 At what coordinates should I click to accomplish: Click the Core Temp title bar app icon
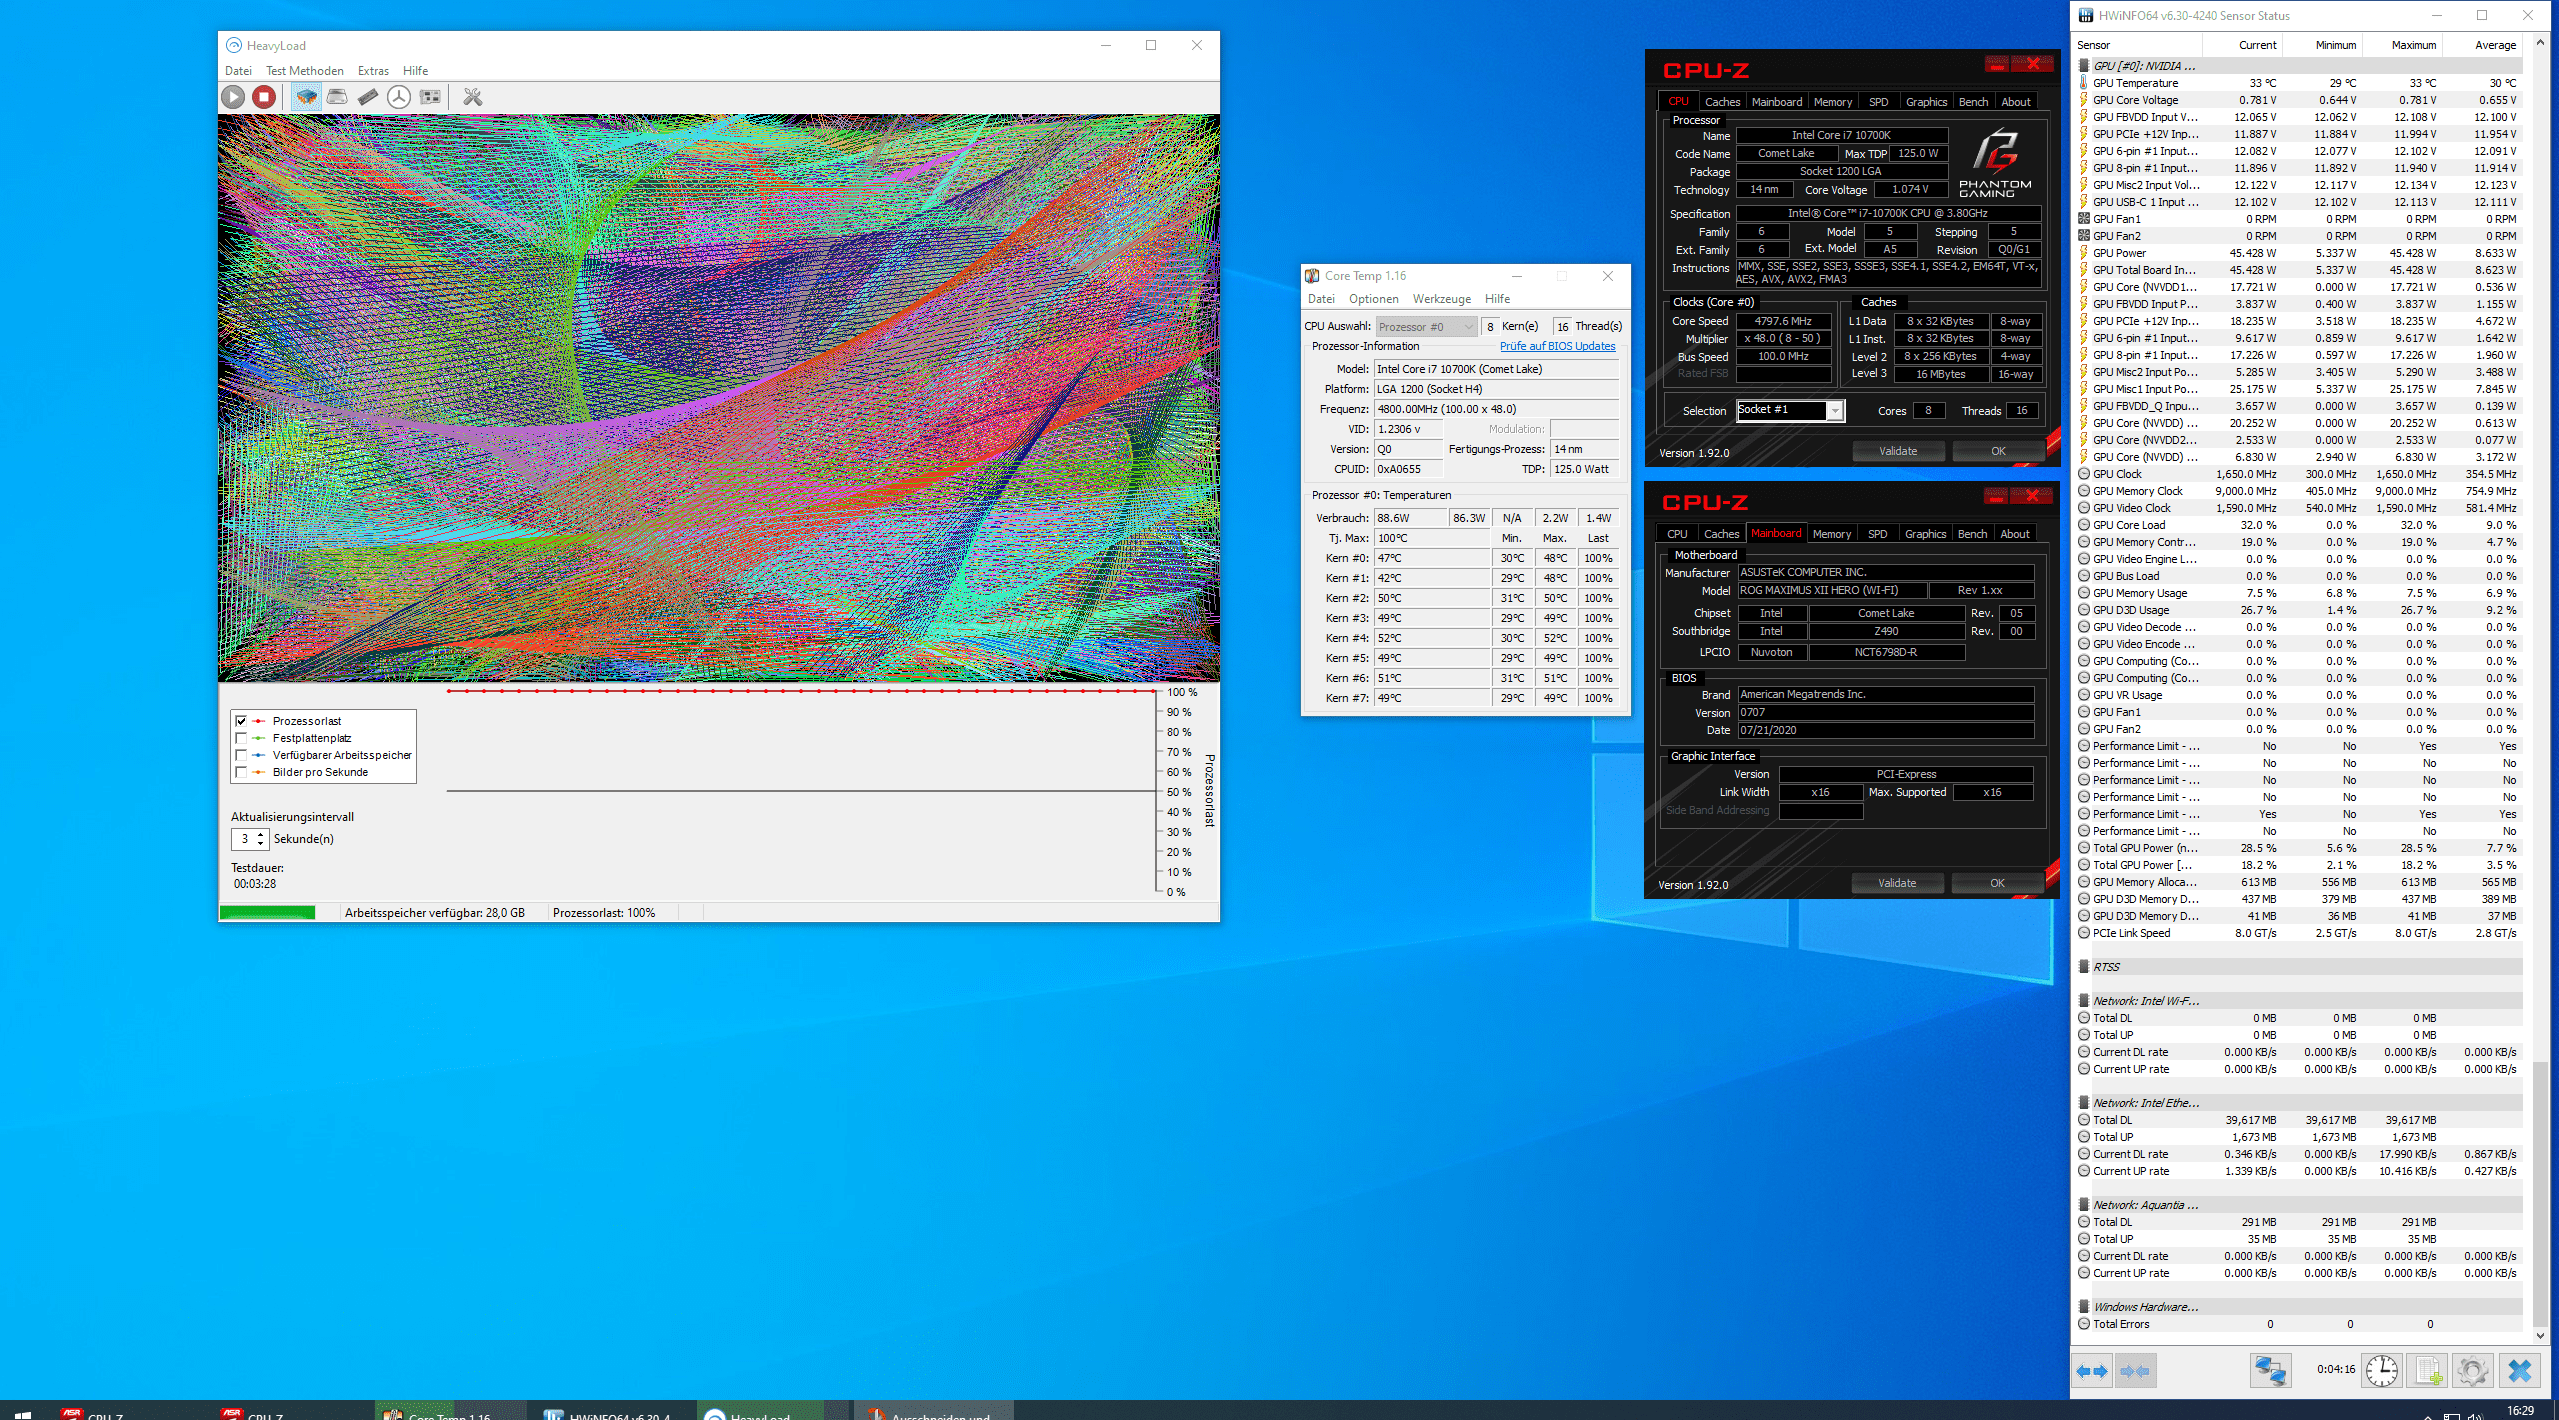tap(1313, 276)
